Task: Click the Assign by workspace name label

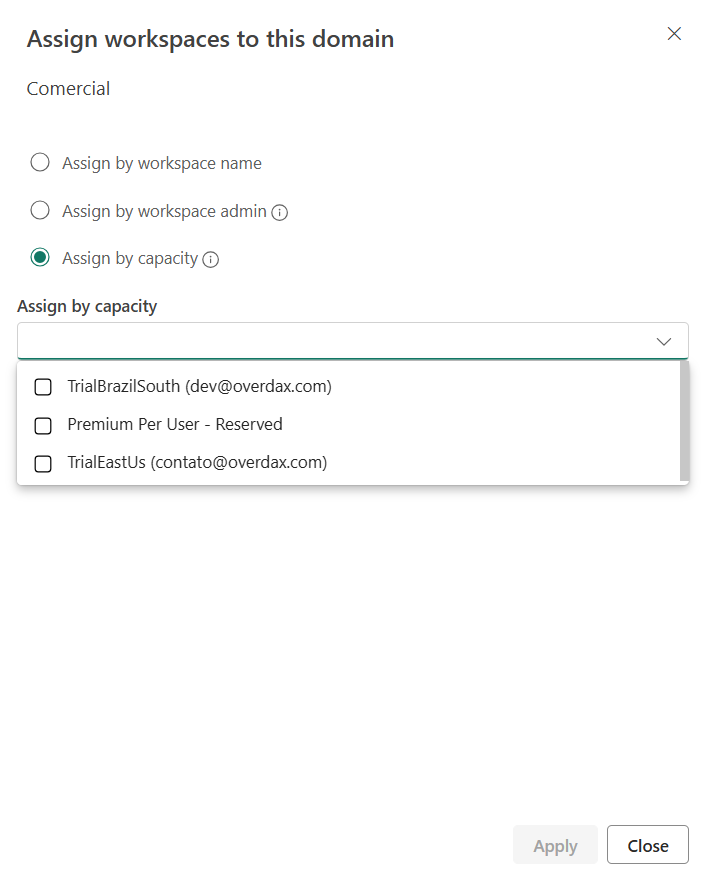Action: click(x=162, y=163)
